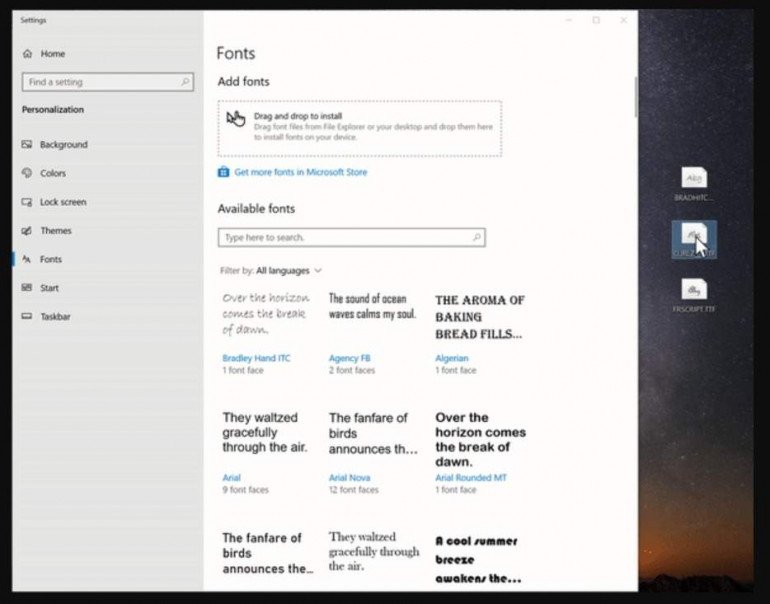Click the drag and drop hand icon
This screenshot has width=770, height=604.
(x=236, y=118)
